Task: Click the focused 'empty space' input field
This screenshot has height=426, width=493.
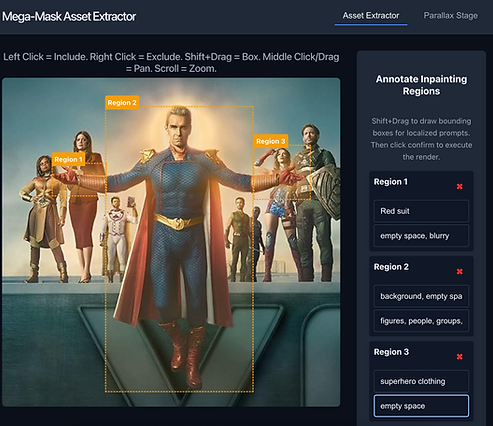Action: click(421, 406)
